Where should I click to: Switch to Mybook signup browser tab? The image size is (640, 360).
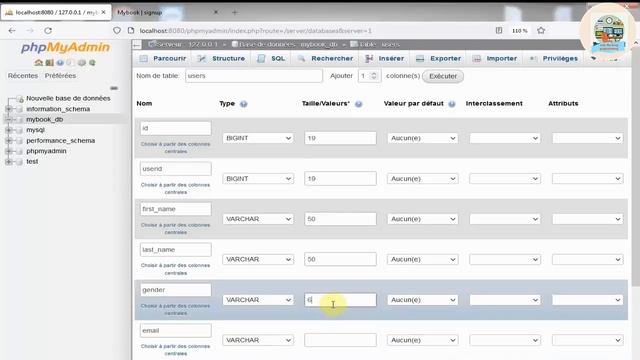140,12
